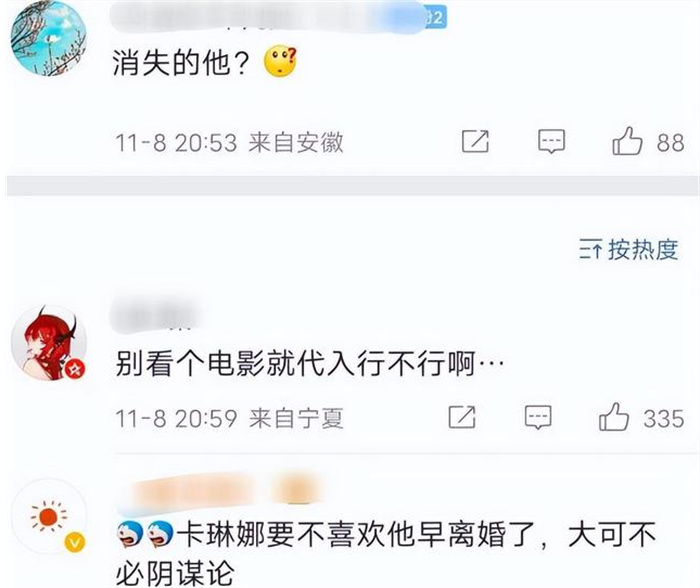Tap the red badge on anime avatar

pyautogui.click(x=75, y=369)
